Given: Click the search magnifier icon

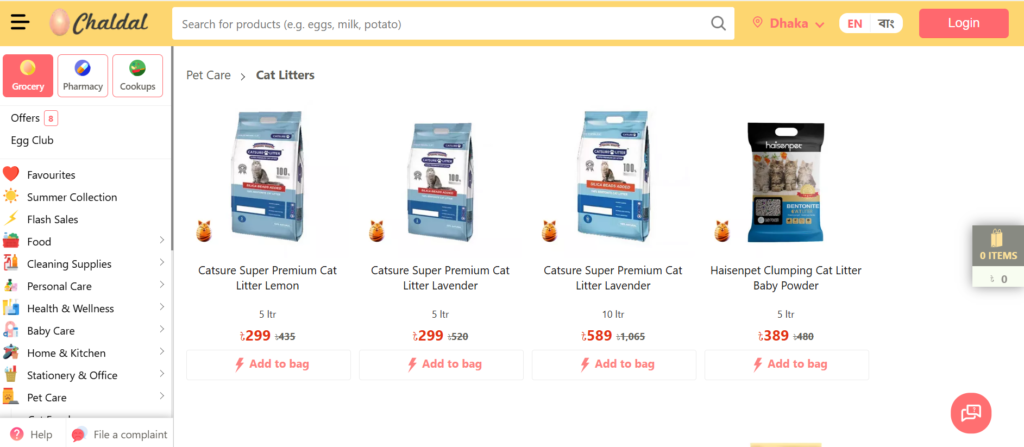Looking at the screenshot, I should click(x=718, y=24).
